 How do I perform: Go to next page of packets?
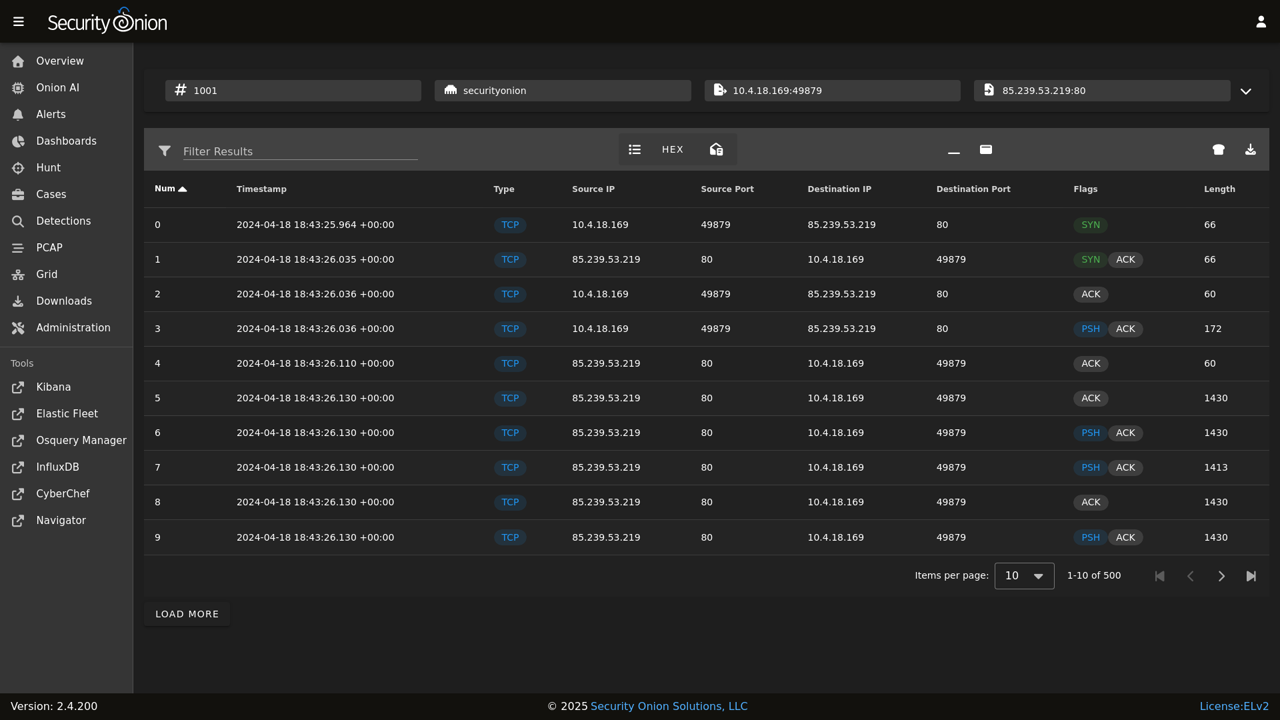(1221, 575)
